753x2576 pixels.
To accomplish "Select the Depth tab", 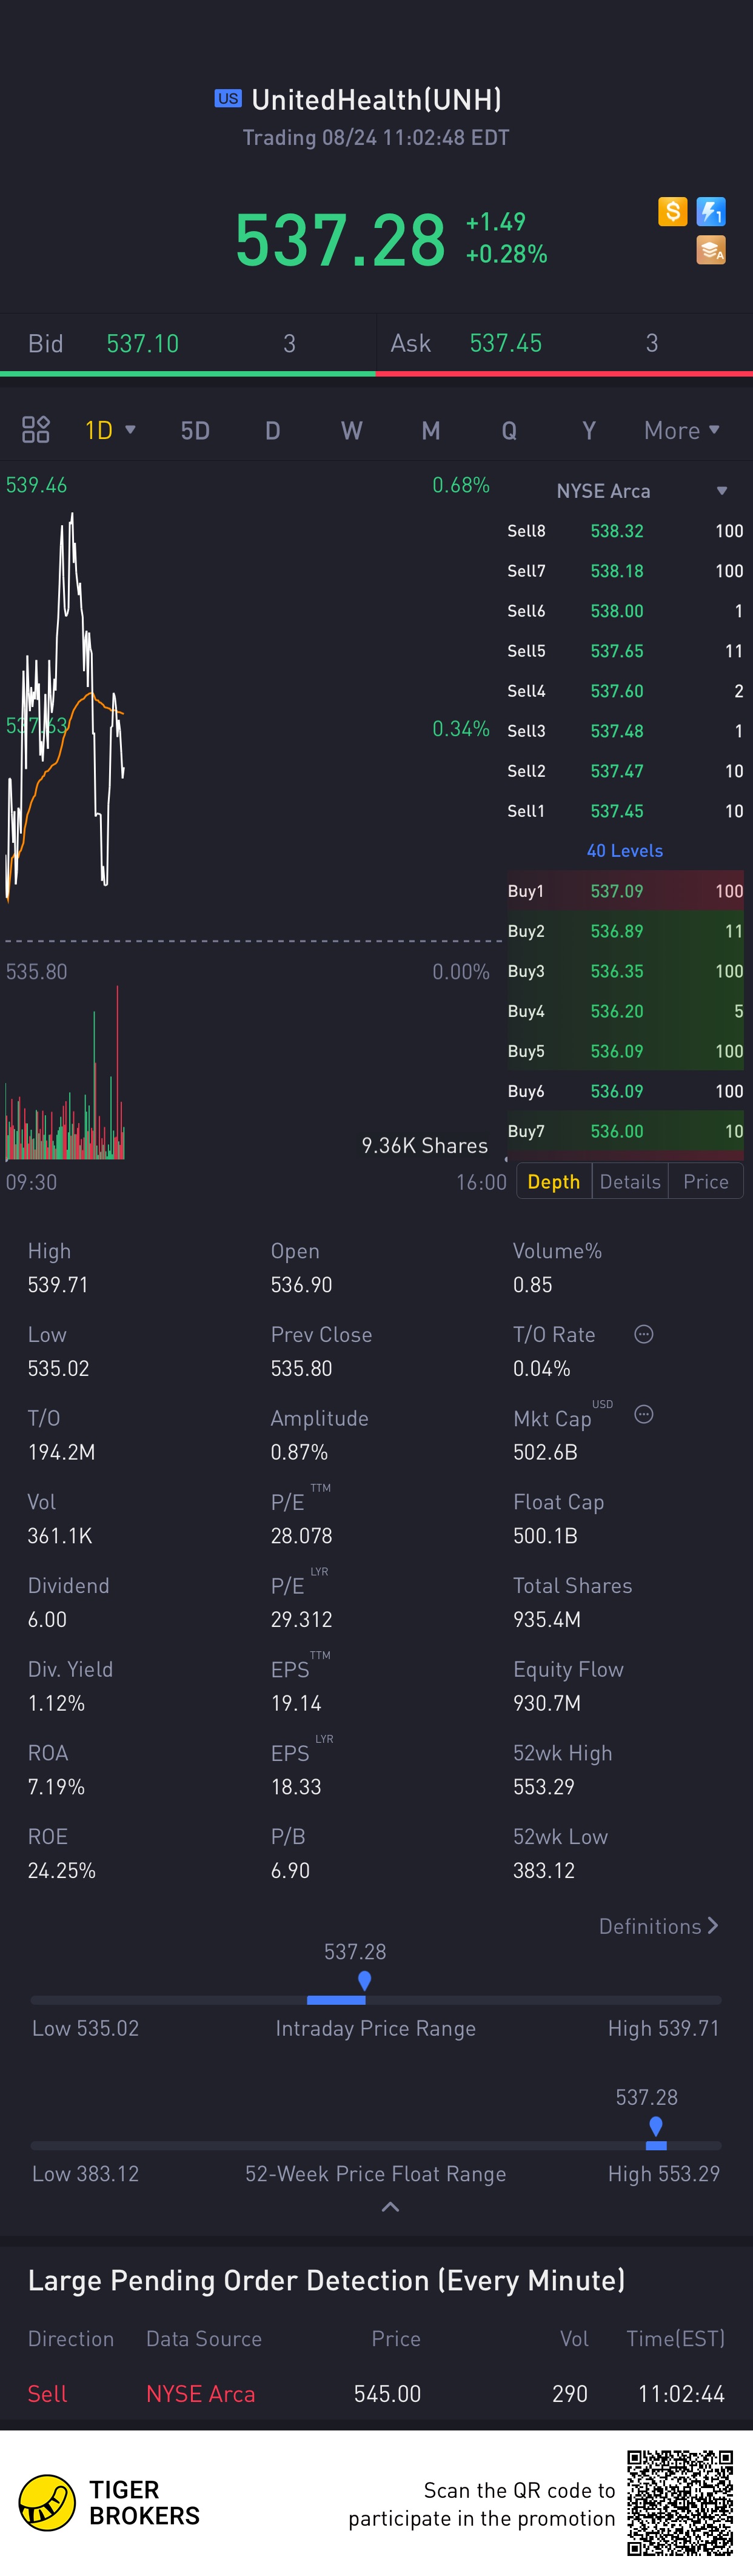I will (554, 1182).
